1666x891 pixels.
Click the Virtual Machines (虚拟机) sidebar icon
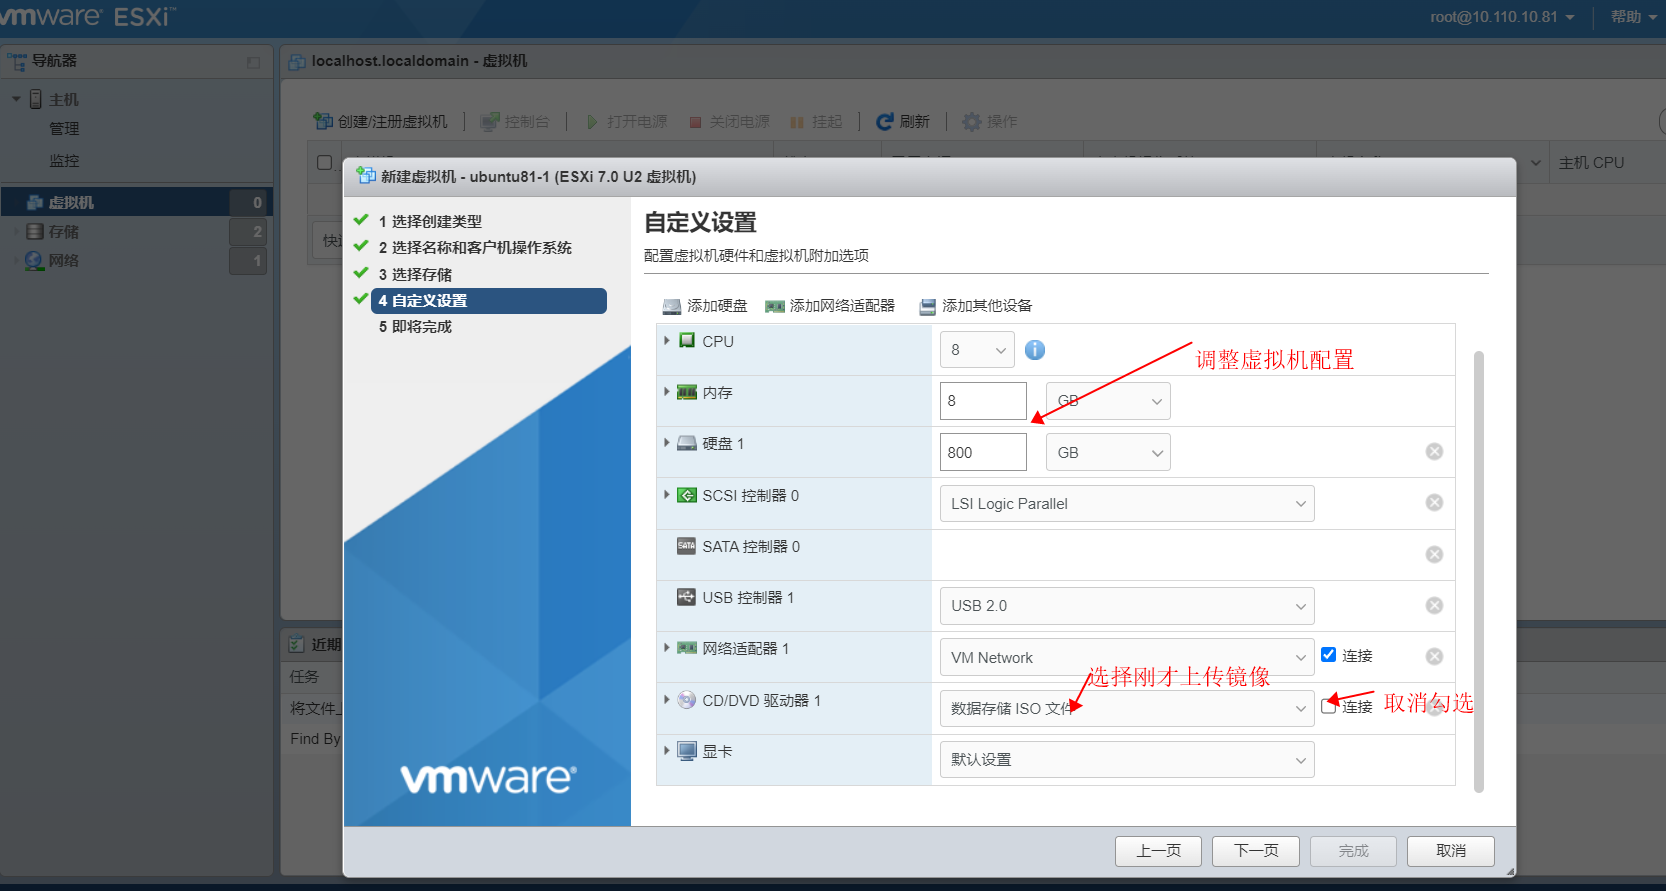click(x=35, y=203)
